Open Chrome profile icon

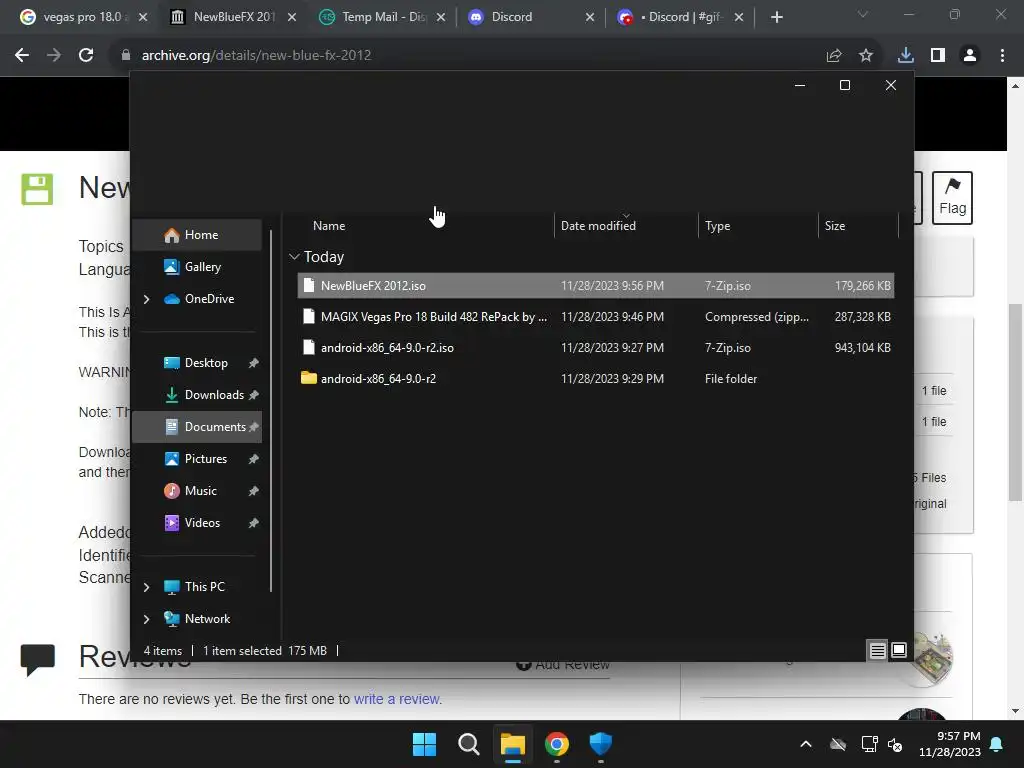point(970,56)
